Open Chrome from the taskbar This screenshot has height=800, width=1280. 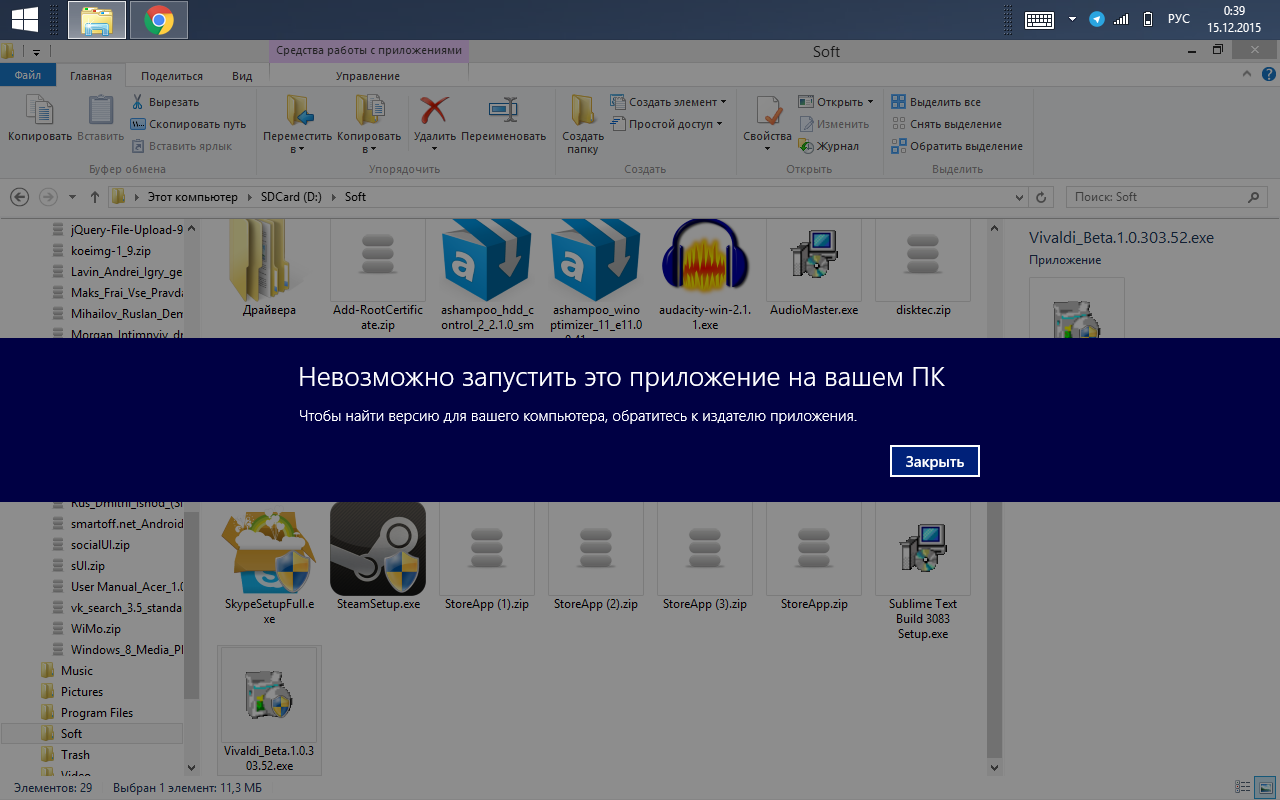pyautogui.click(x=158, y=19)
